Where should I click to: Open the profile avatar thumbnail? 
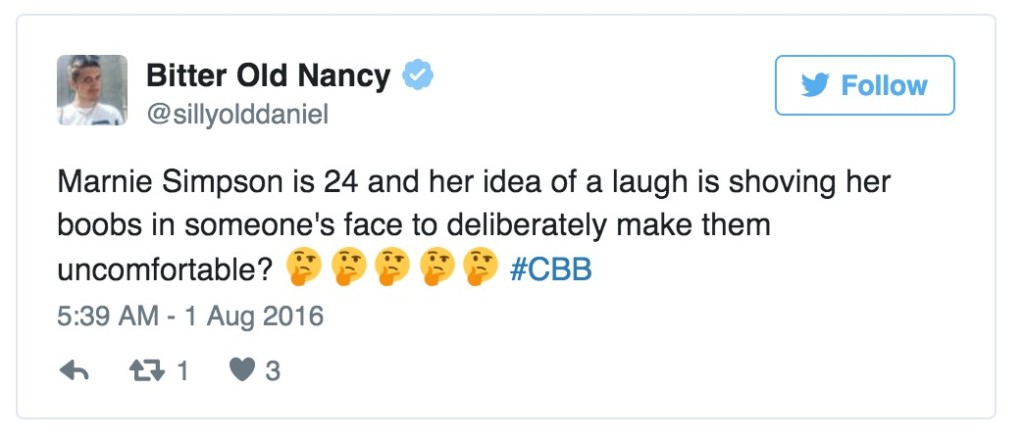[98, 91]
